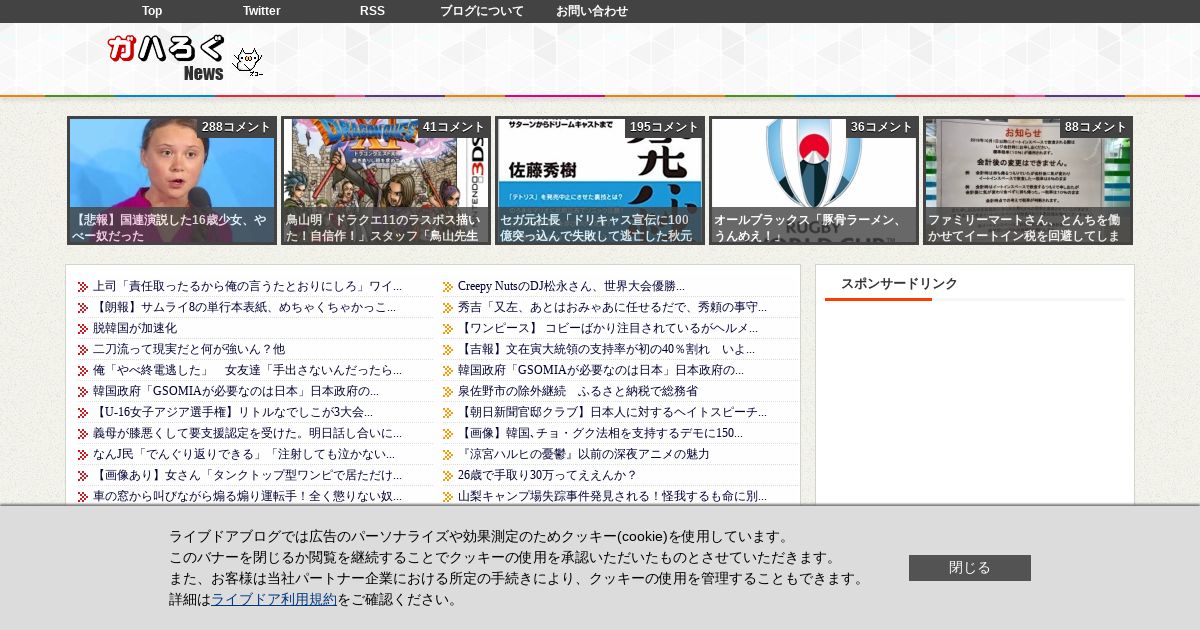Open the Top menu item

click(x=152, y=11)
